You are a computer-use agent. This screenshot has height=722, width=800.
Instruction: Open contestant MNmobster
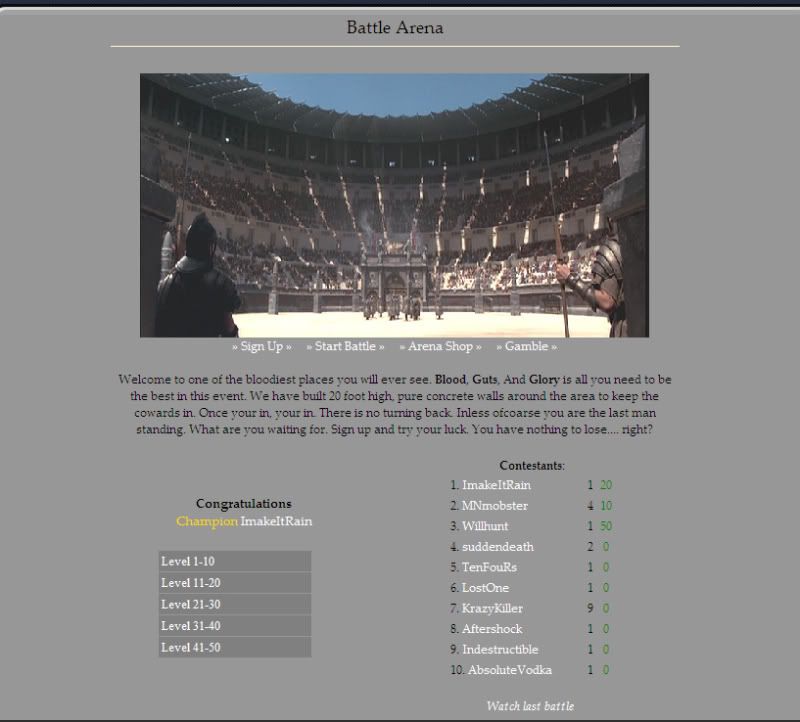pyautogui.click(x=495, y=506)
